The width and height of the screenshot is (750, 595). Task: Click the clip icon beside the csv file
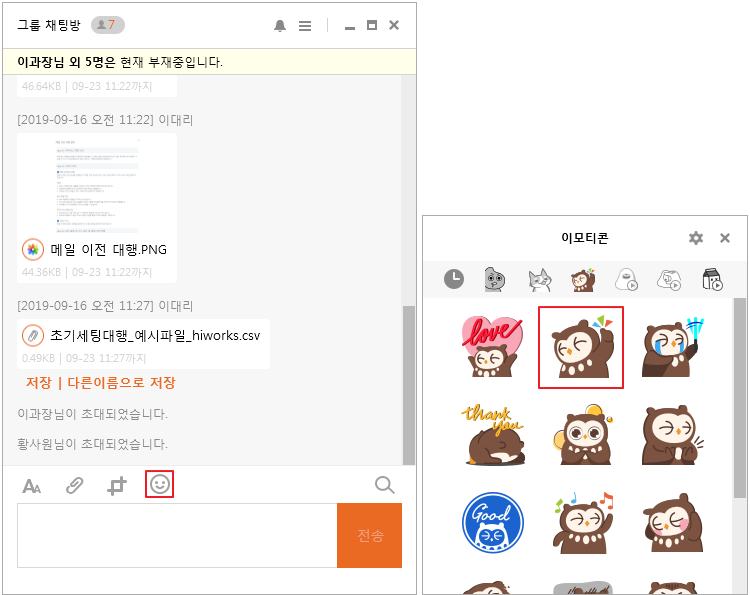coord(33,335)
